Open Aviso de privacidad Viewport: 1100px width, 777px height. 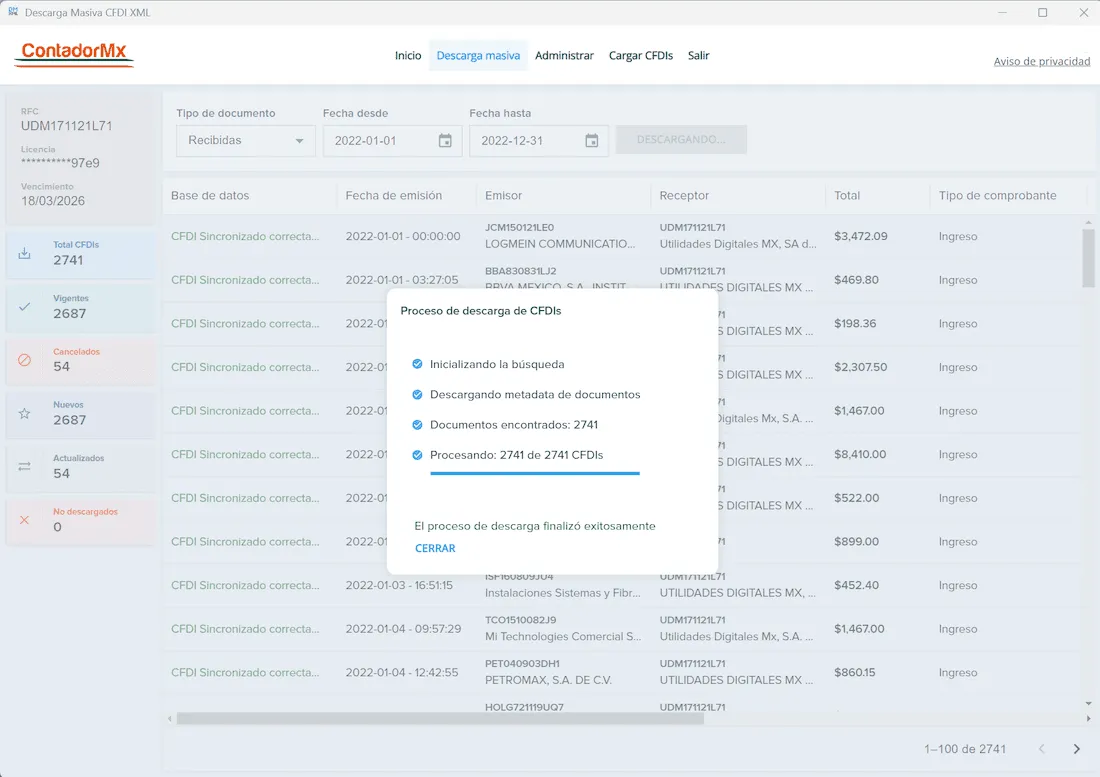click(1042, 61)
